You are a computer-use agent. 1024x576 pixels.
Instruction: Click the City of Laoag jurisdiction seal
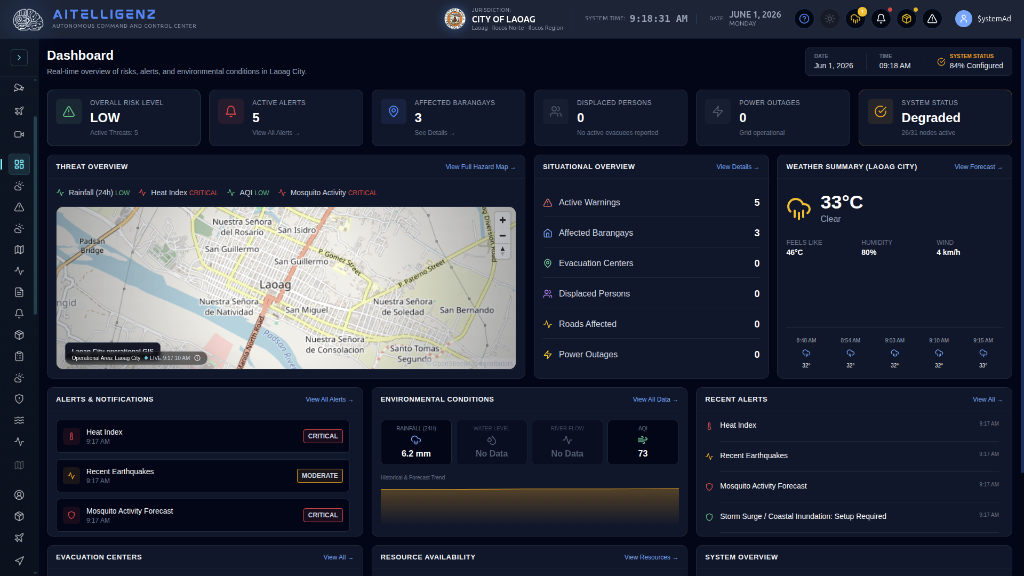(x=455, y=19)
